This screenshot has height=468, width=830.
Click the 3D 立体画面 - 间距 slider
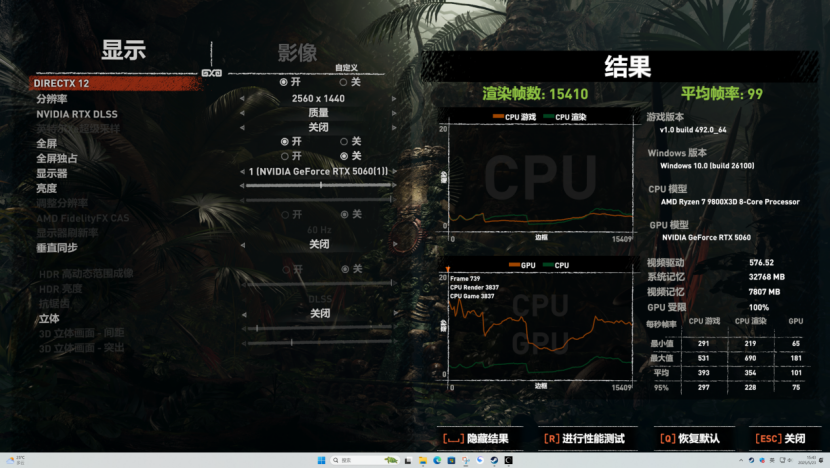319,328
